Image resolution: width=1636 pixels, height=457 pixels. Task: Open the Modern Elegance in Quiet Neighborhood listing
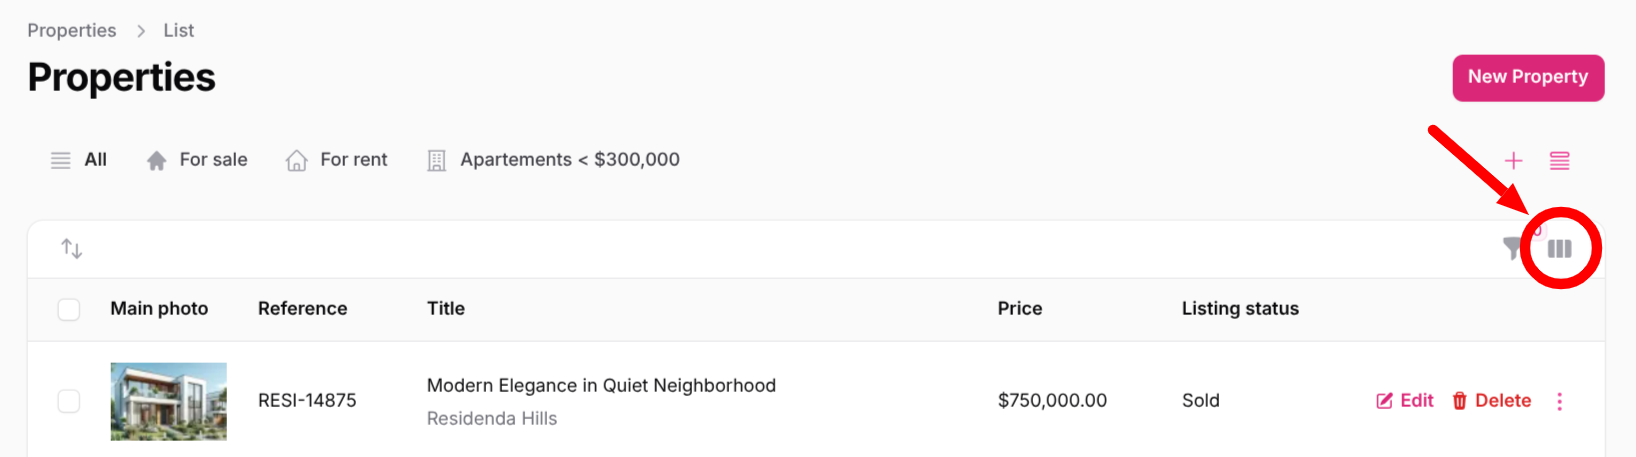601,386
